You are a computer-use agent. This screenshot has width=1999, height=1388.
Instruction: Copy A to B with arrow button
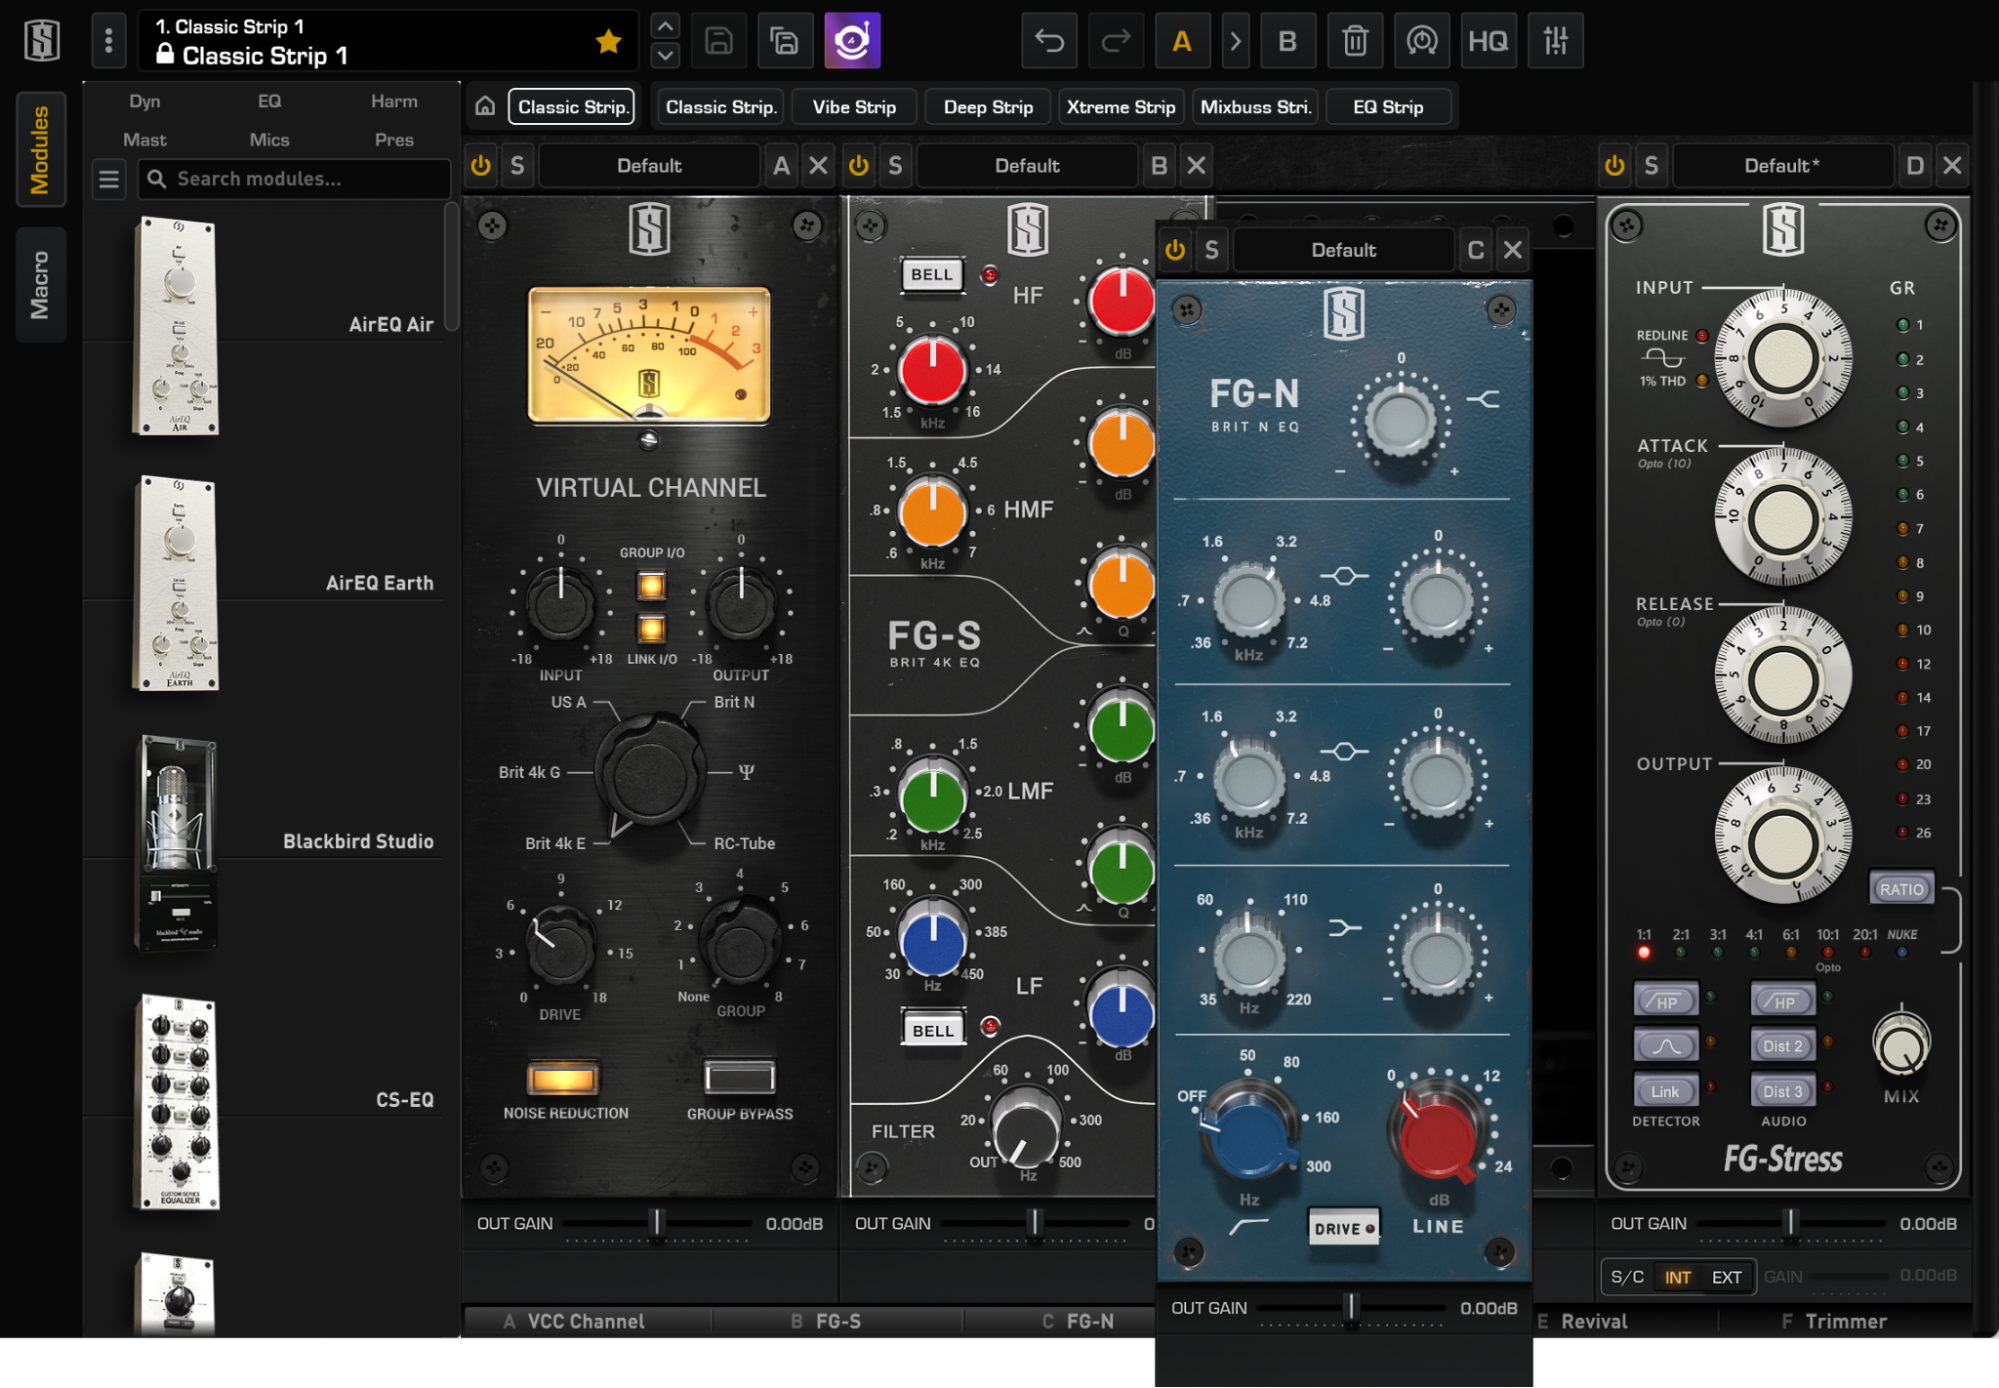1235,41
